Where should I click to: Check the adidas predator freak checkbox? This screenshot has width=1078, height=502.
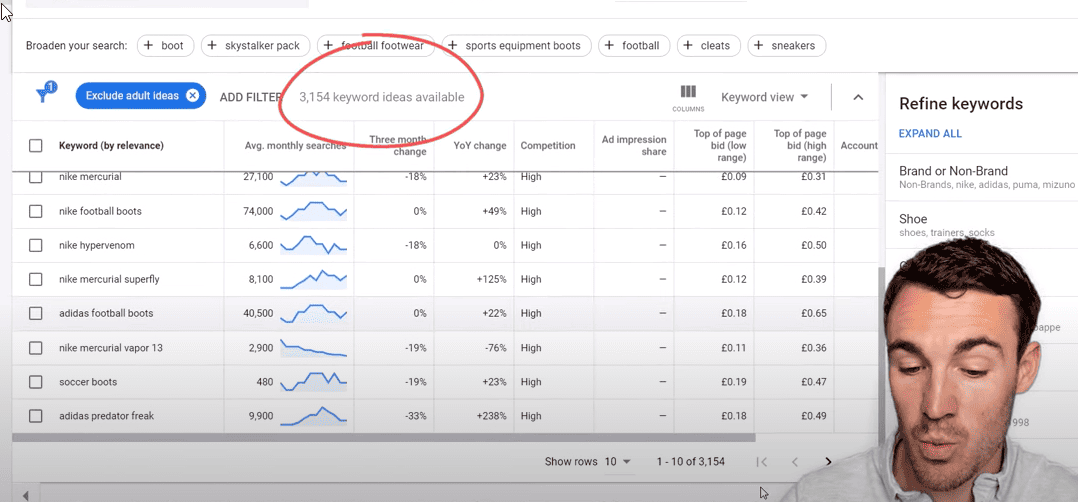(x=36, y=416)
